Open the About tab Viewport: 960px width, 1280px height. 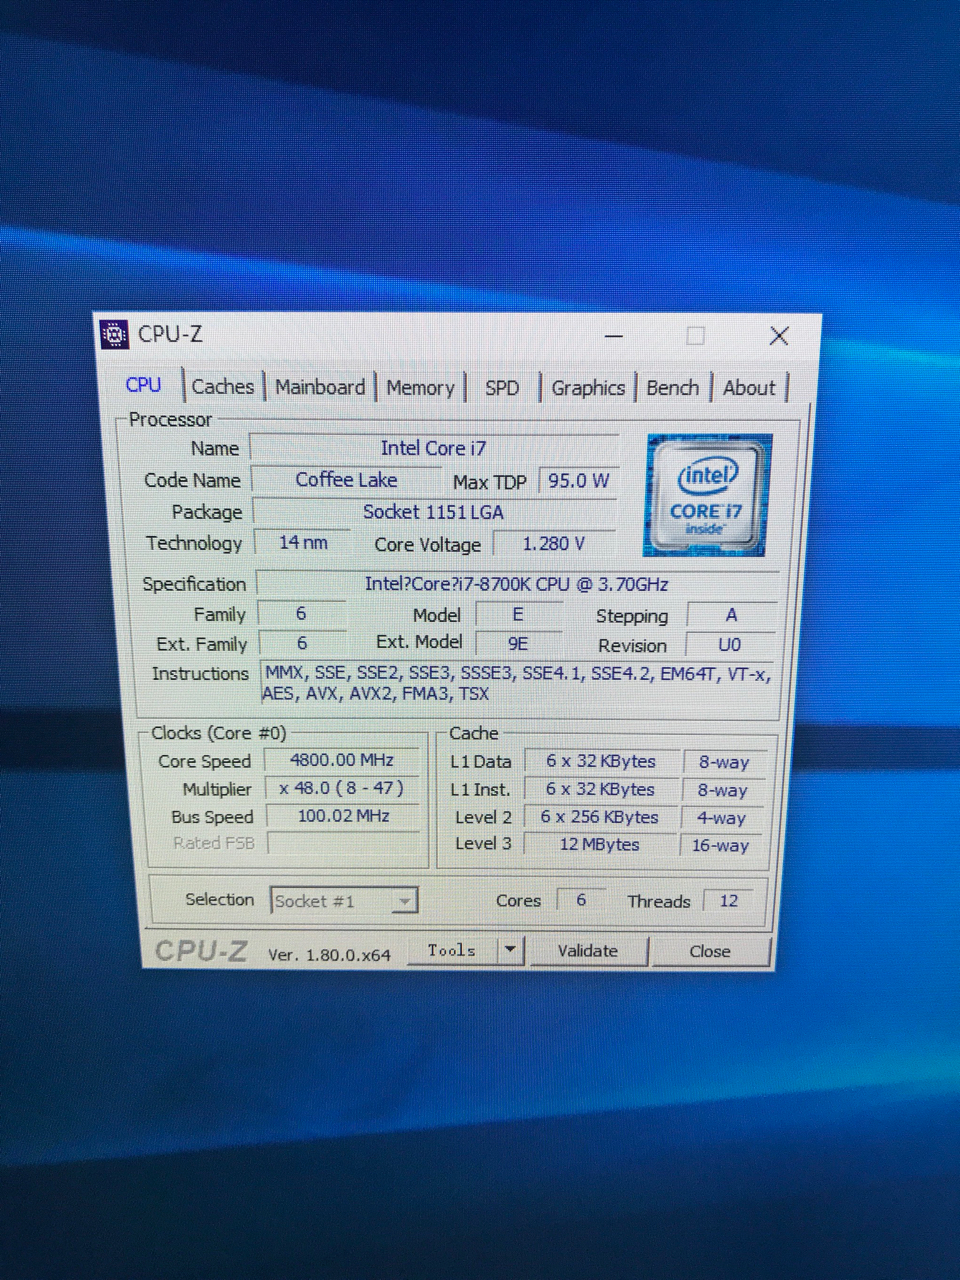click(749, 387)
